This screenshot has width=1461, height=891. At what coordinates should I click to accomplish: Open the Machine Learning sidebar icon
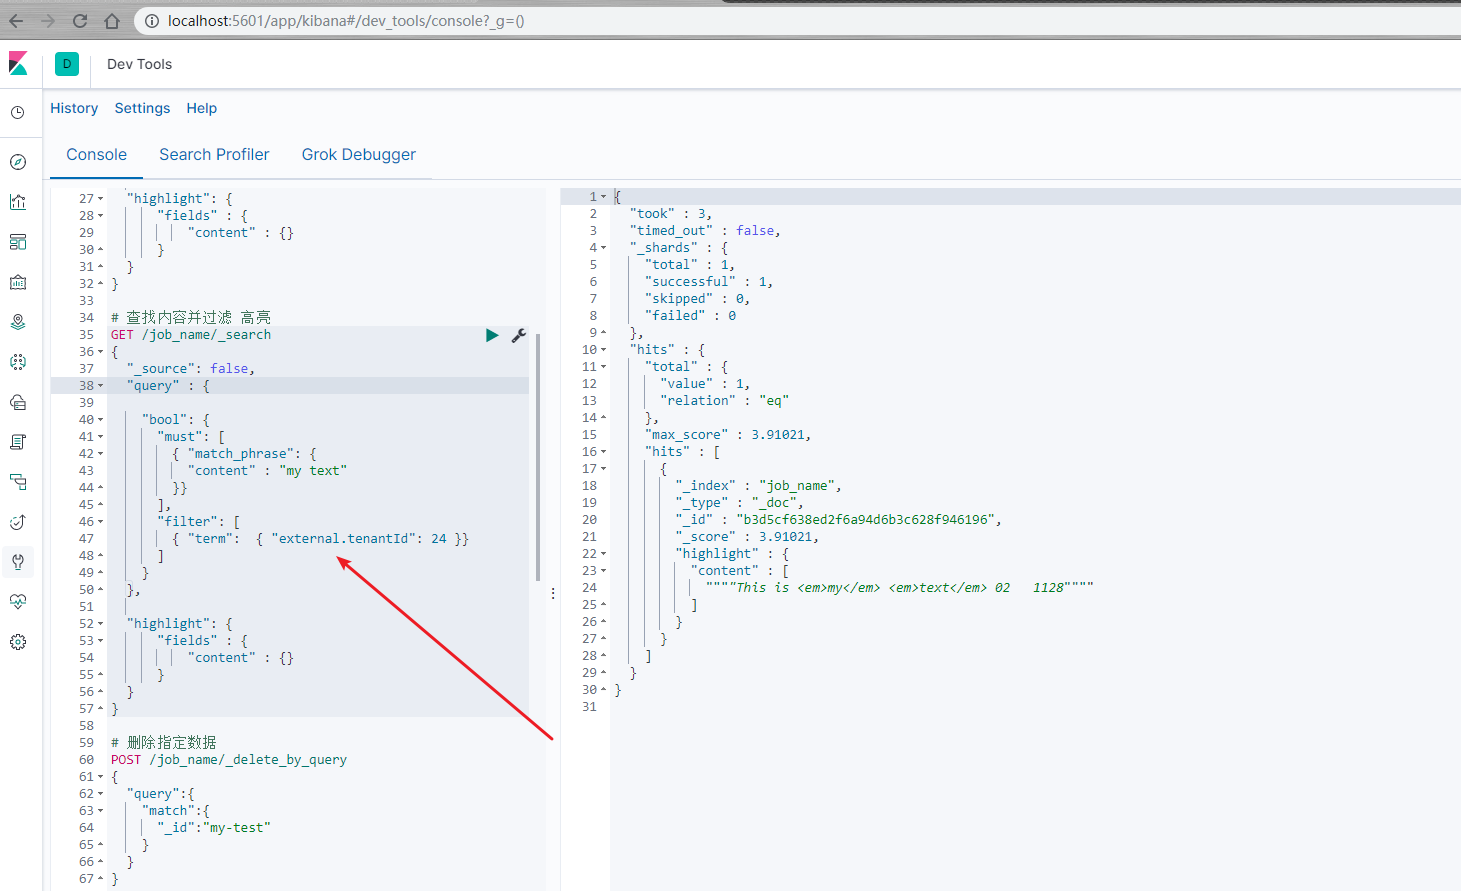(18, 361)
